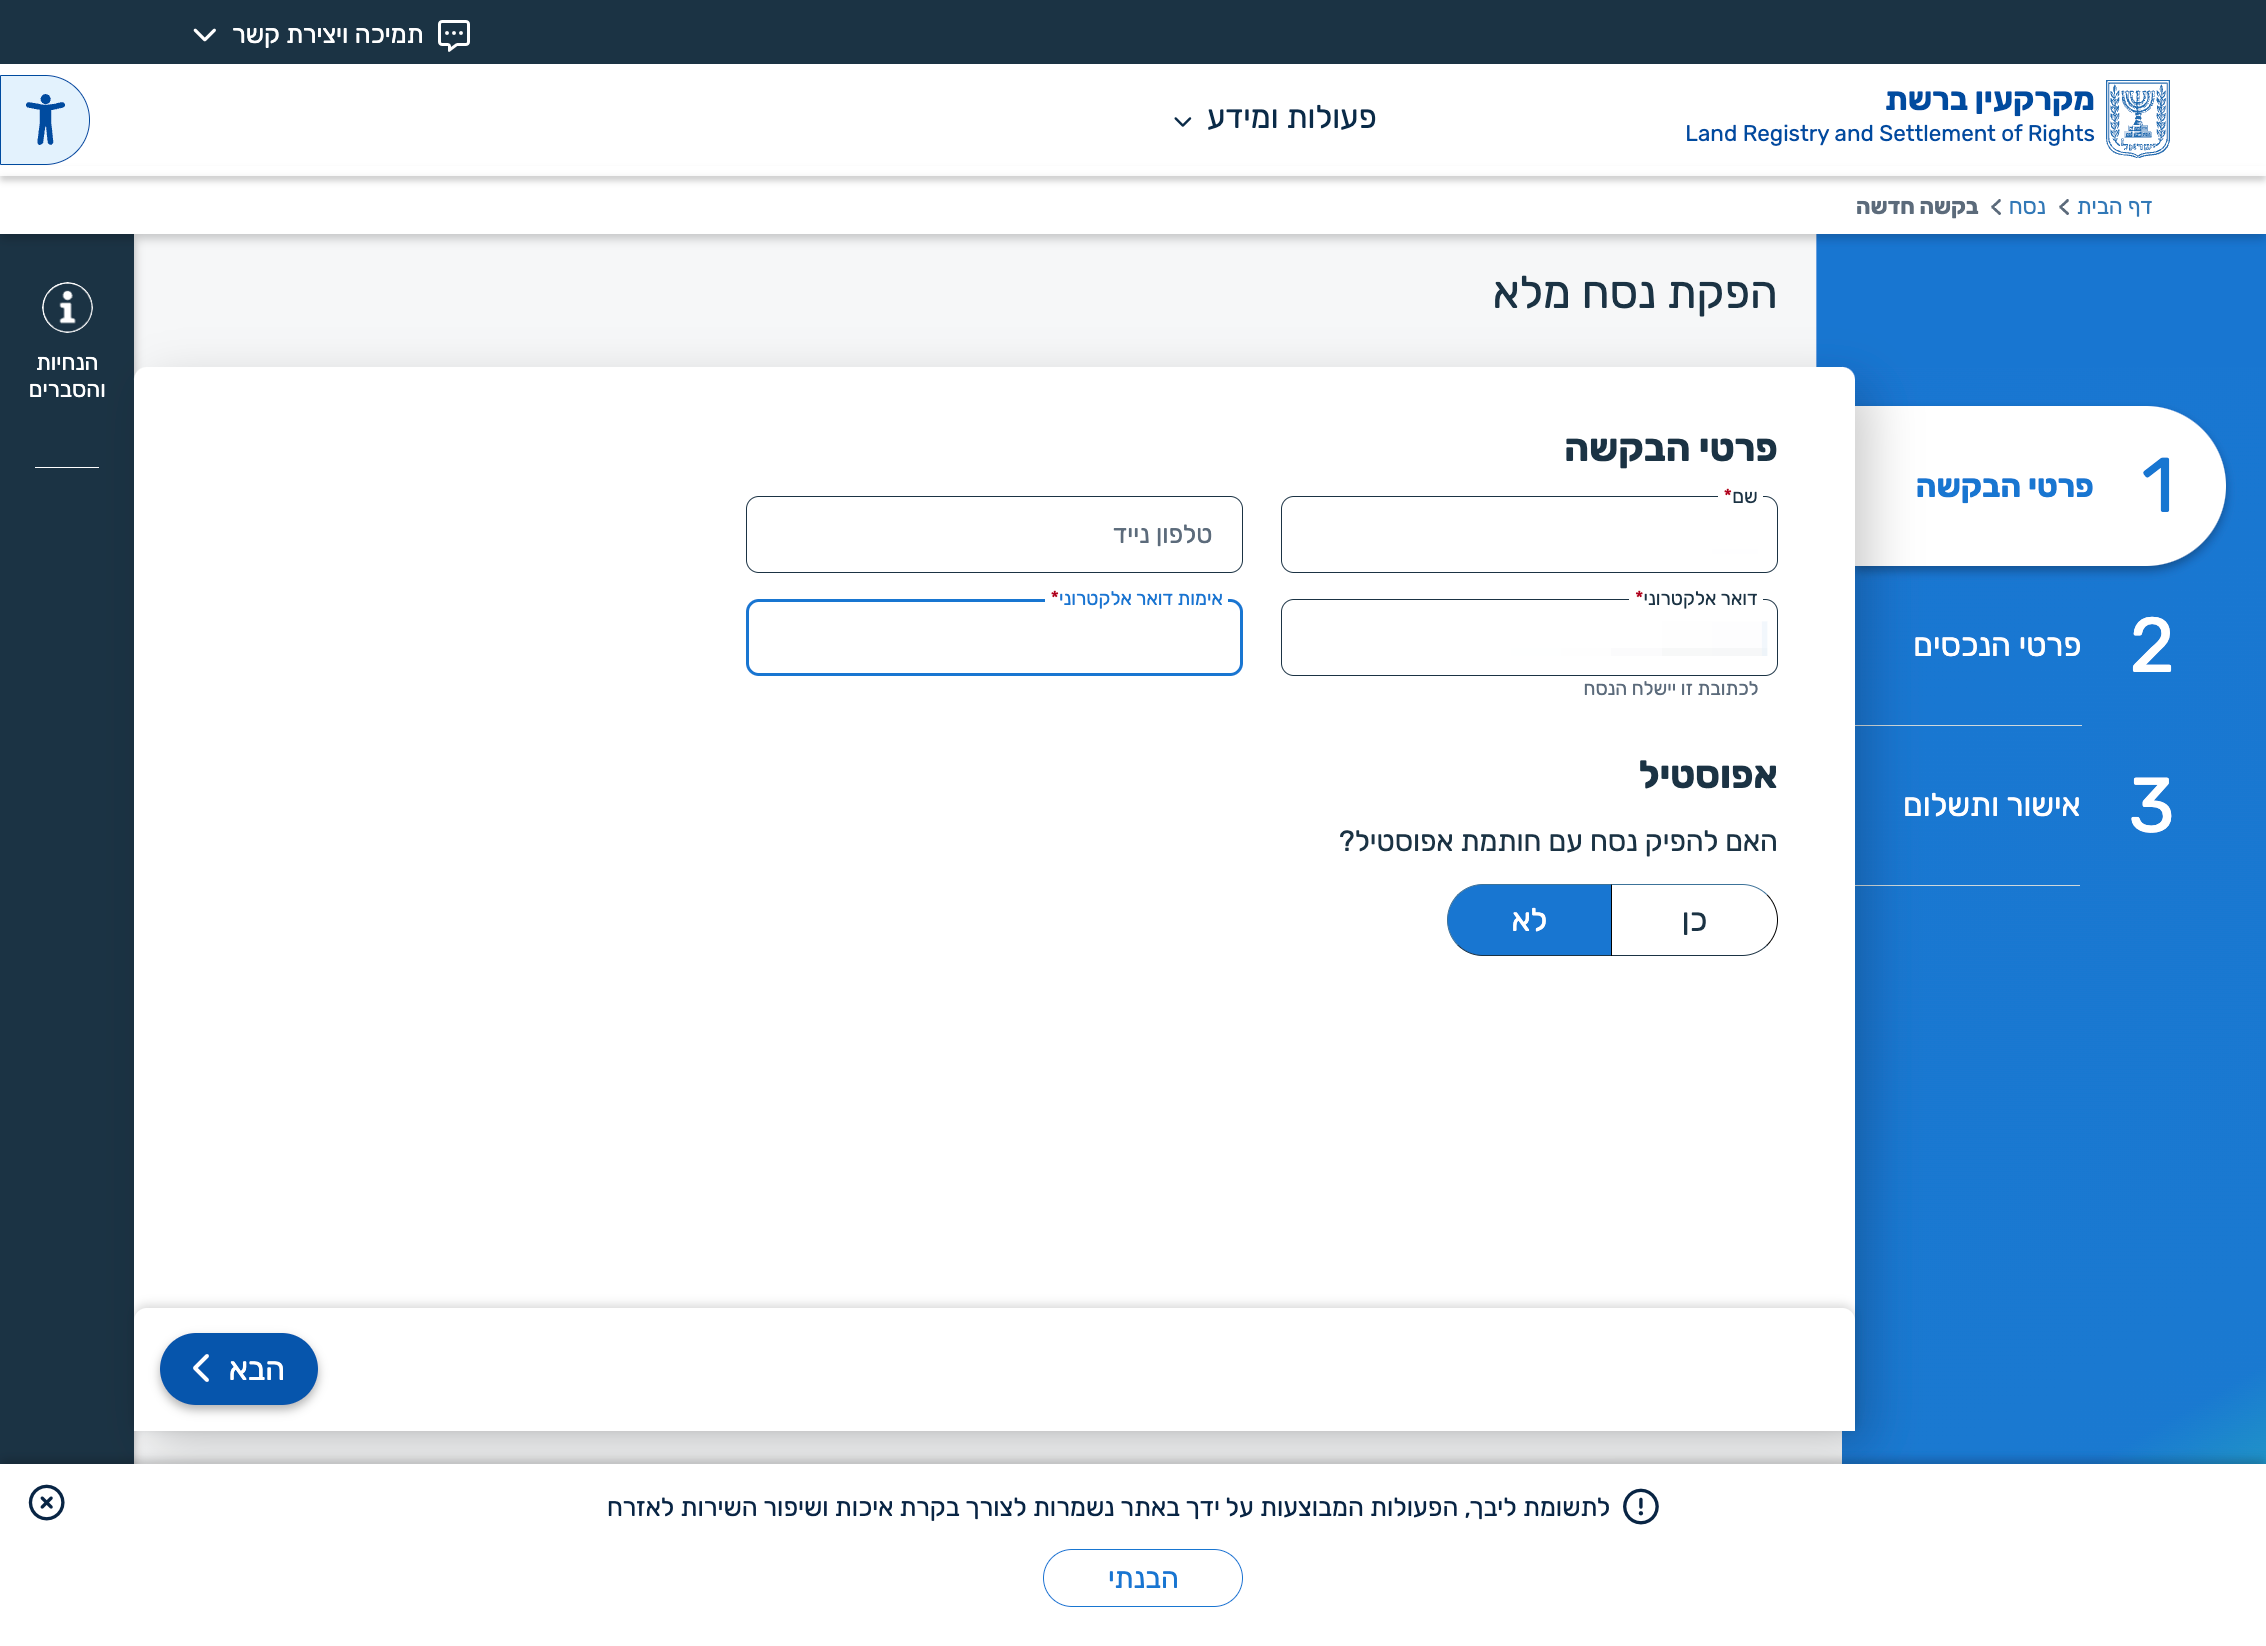Click the אפוסטיל section heading

(1708, 775)
